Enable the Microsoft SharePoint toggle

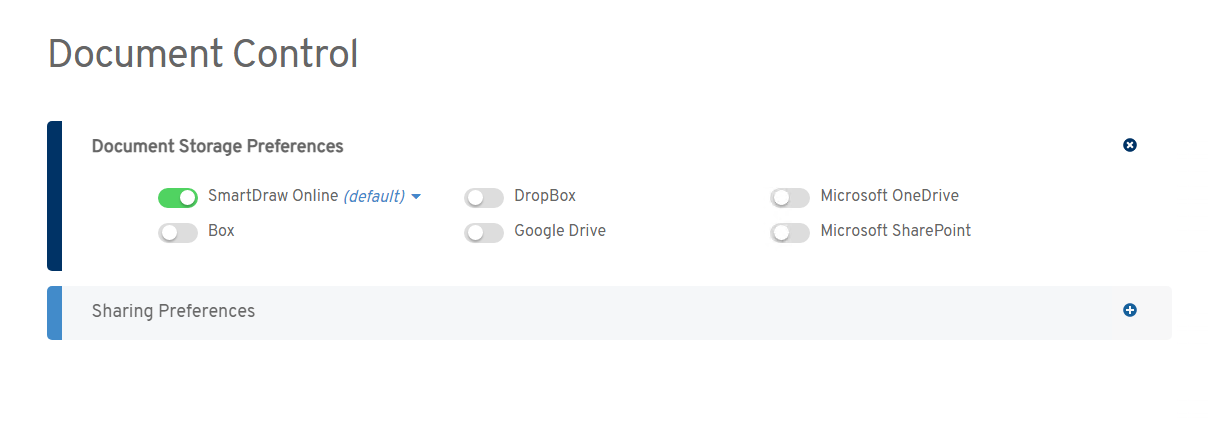click(790, 233)
